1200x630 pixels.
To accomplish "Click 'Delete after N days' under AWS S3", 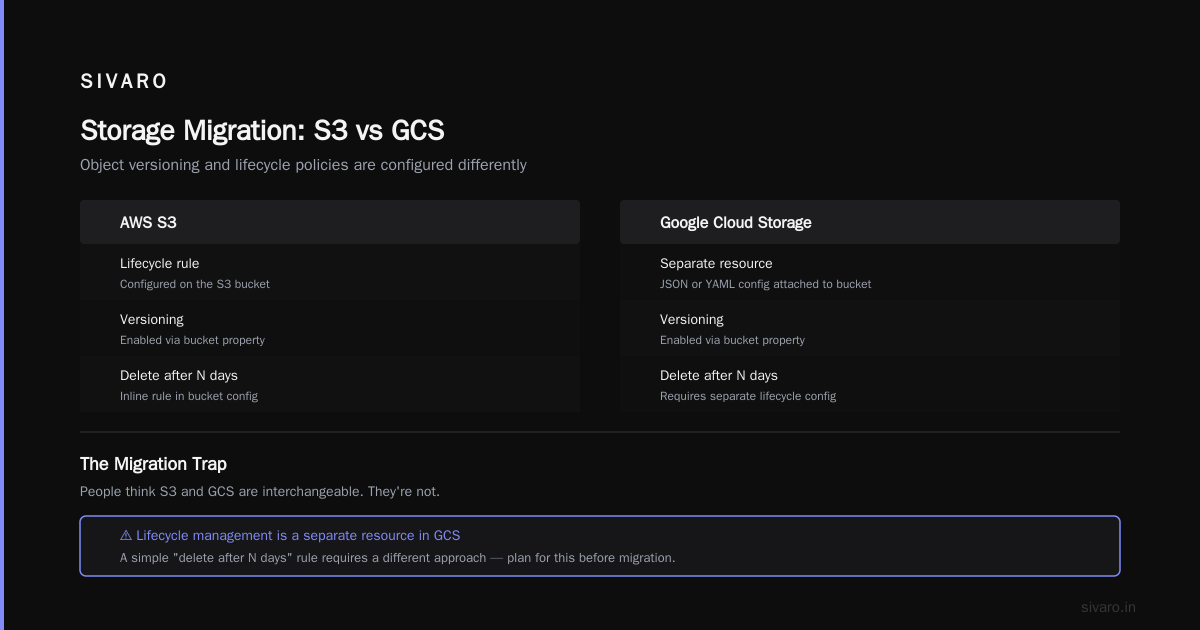I will (179, 376).
